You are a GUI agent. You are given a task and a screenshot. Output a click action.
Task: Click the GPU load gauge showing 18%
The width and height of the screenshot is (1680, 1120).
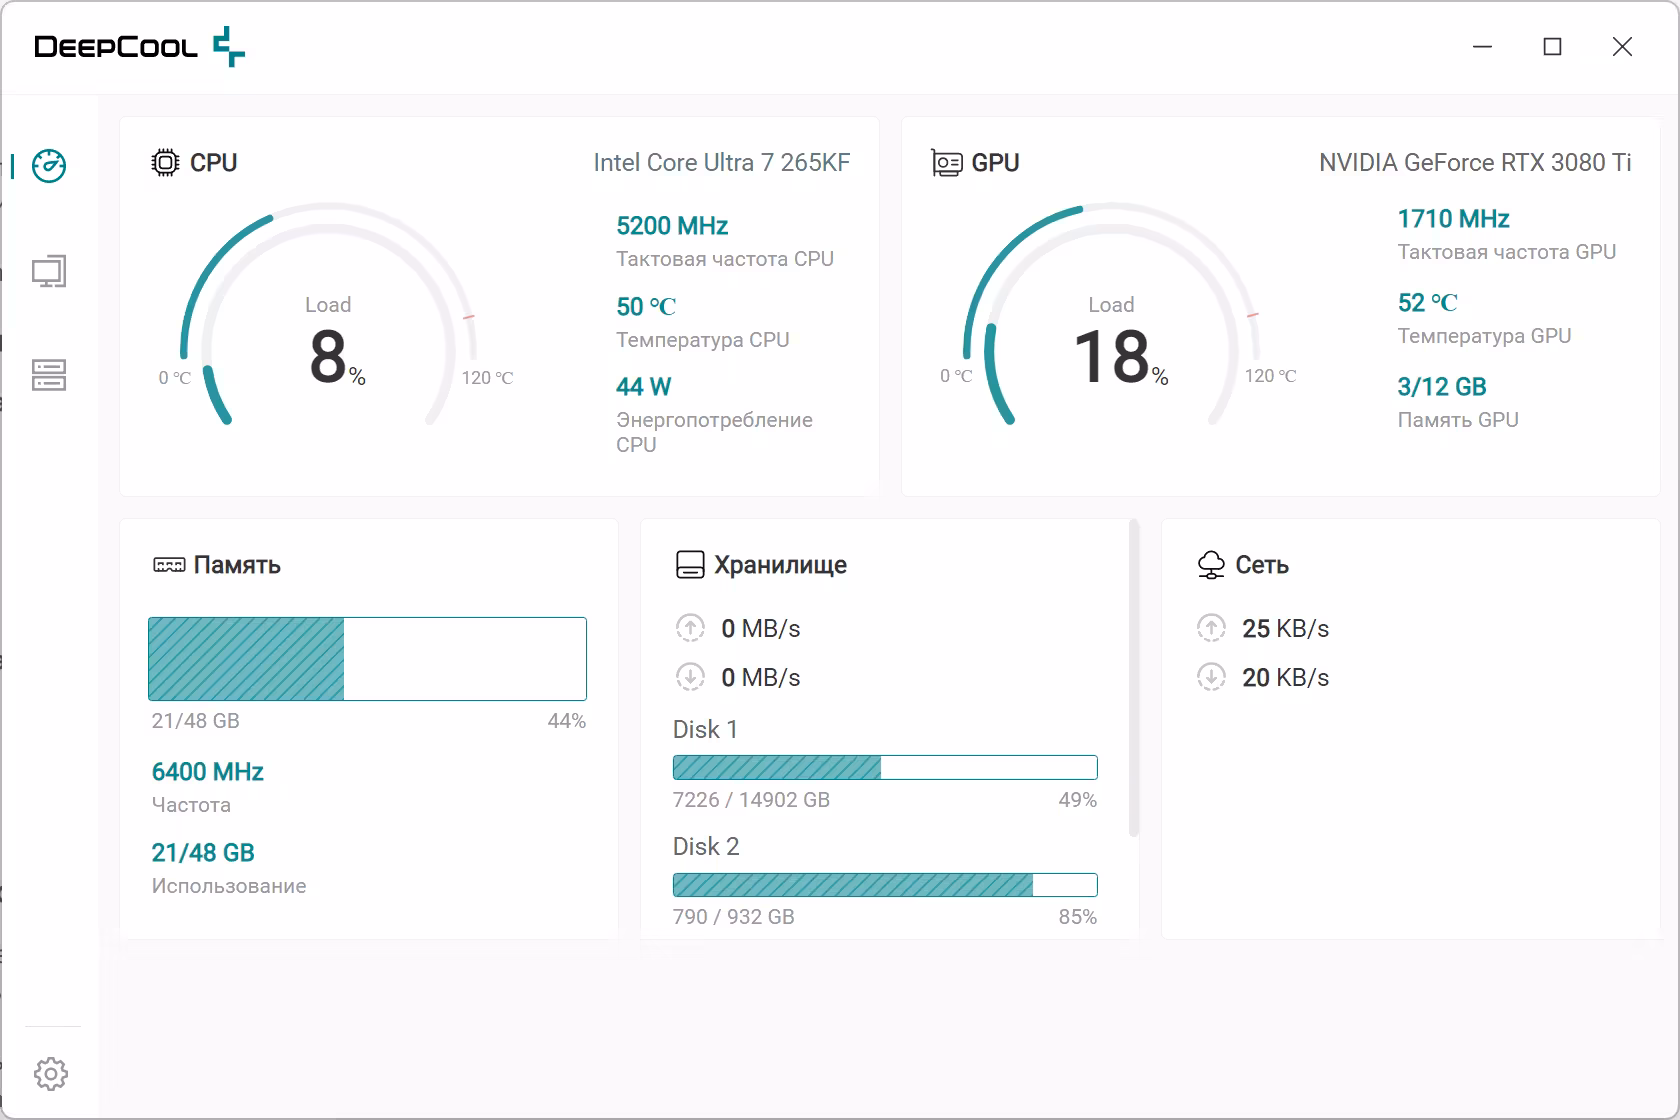[1111, 315]
